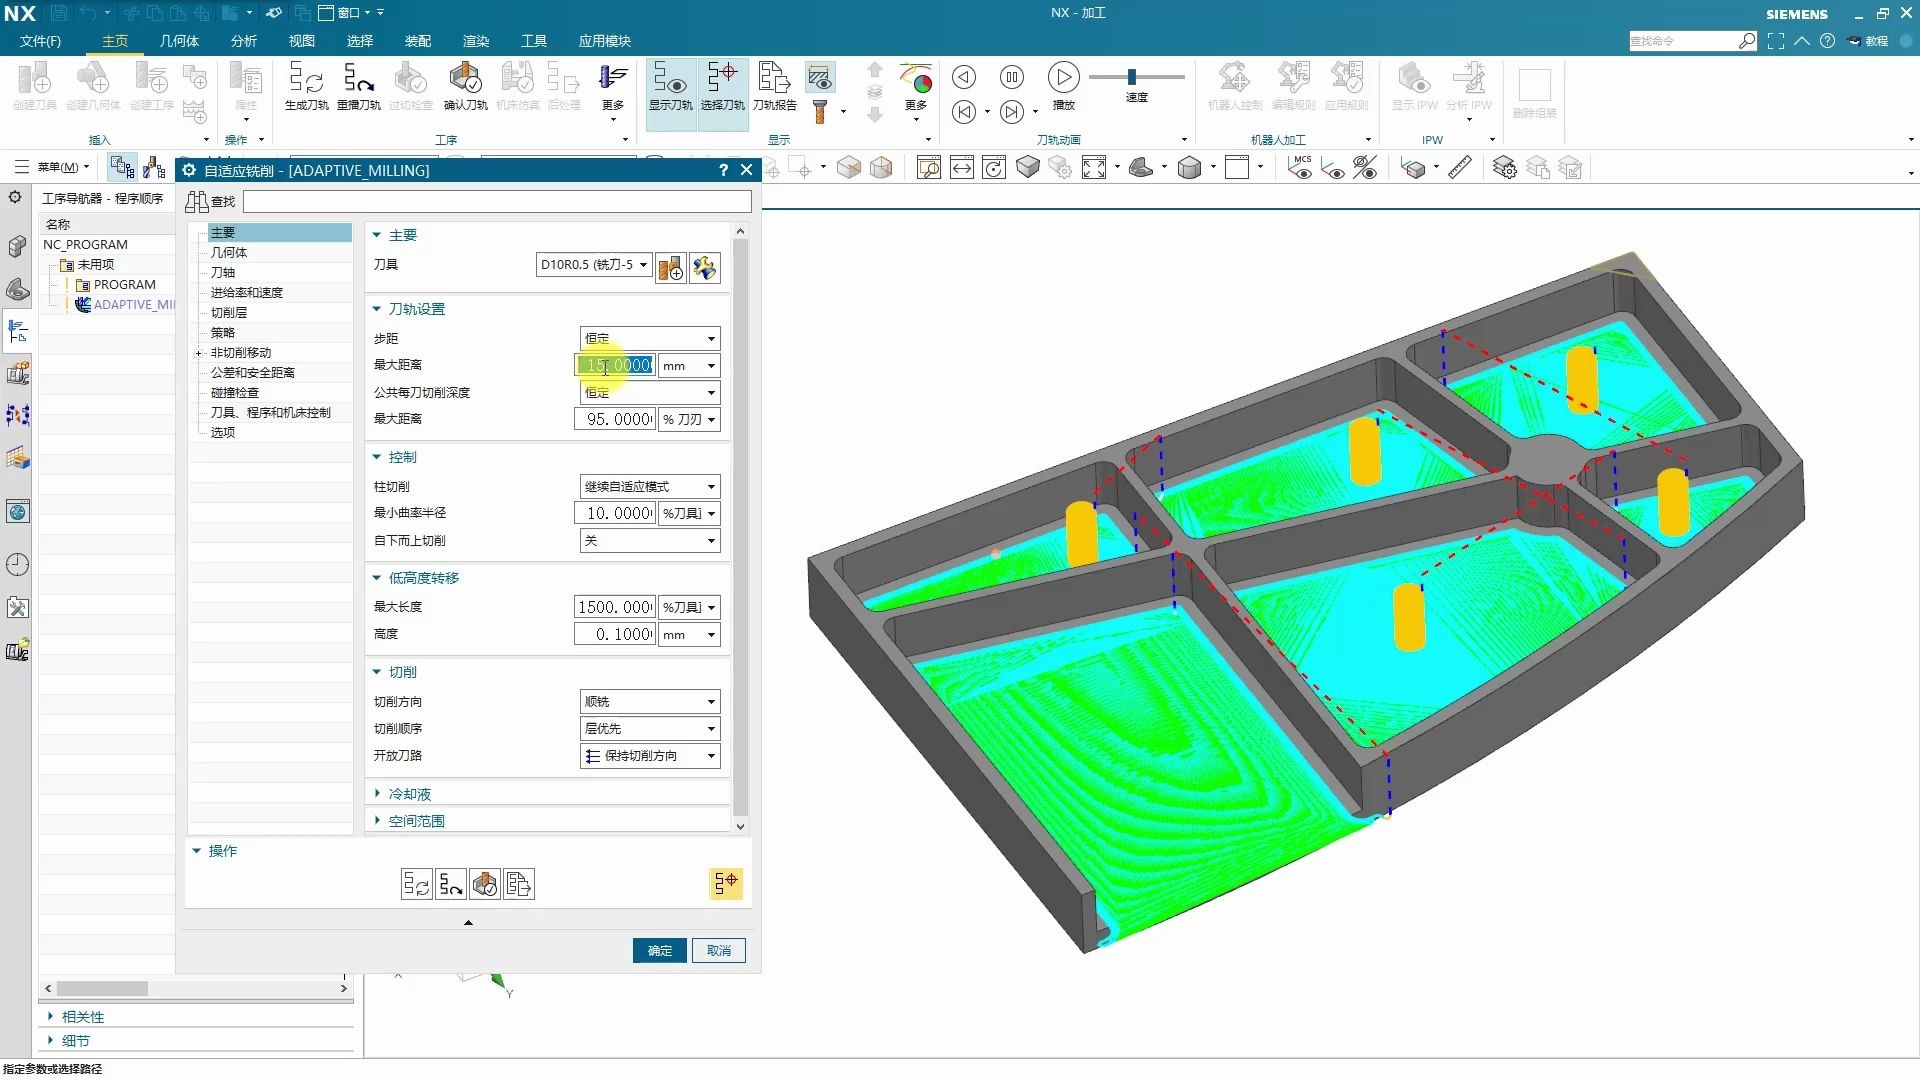Open the 应用模块 application tab
Viewport: 1920px width, 1080px height.
[604, 41]
